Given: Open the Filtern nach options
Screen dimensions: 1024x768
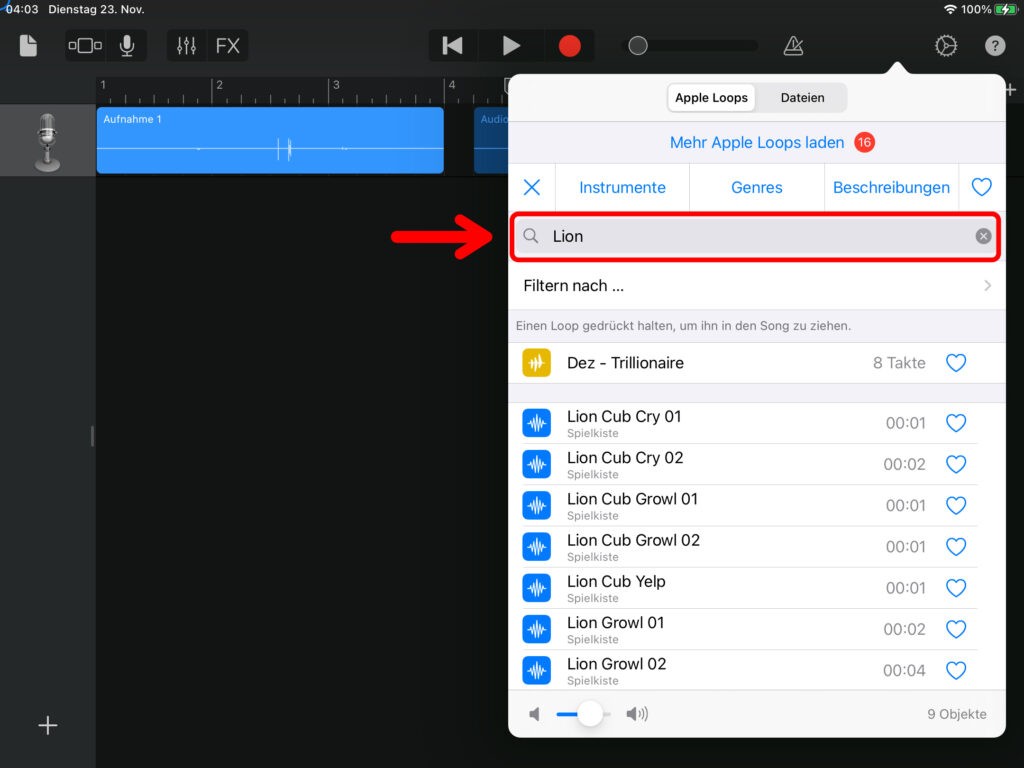Looking at the screenshot, I should 757,286.
